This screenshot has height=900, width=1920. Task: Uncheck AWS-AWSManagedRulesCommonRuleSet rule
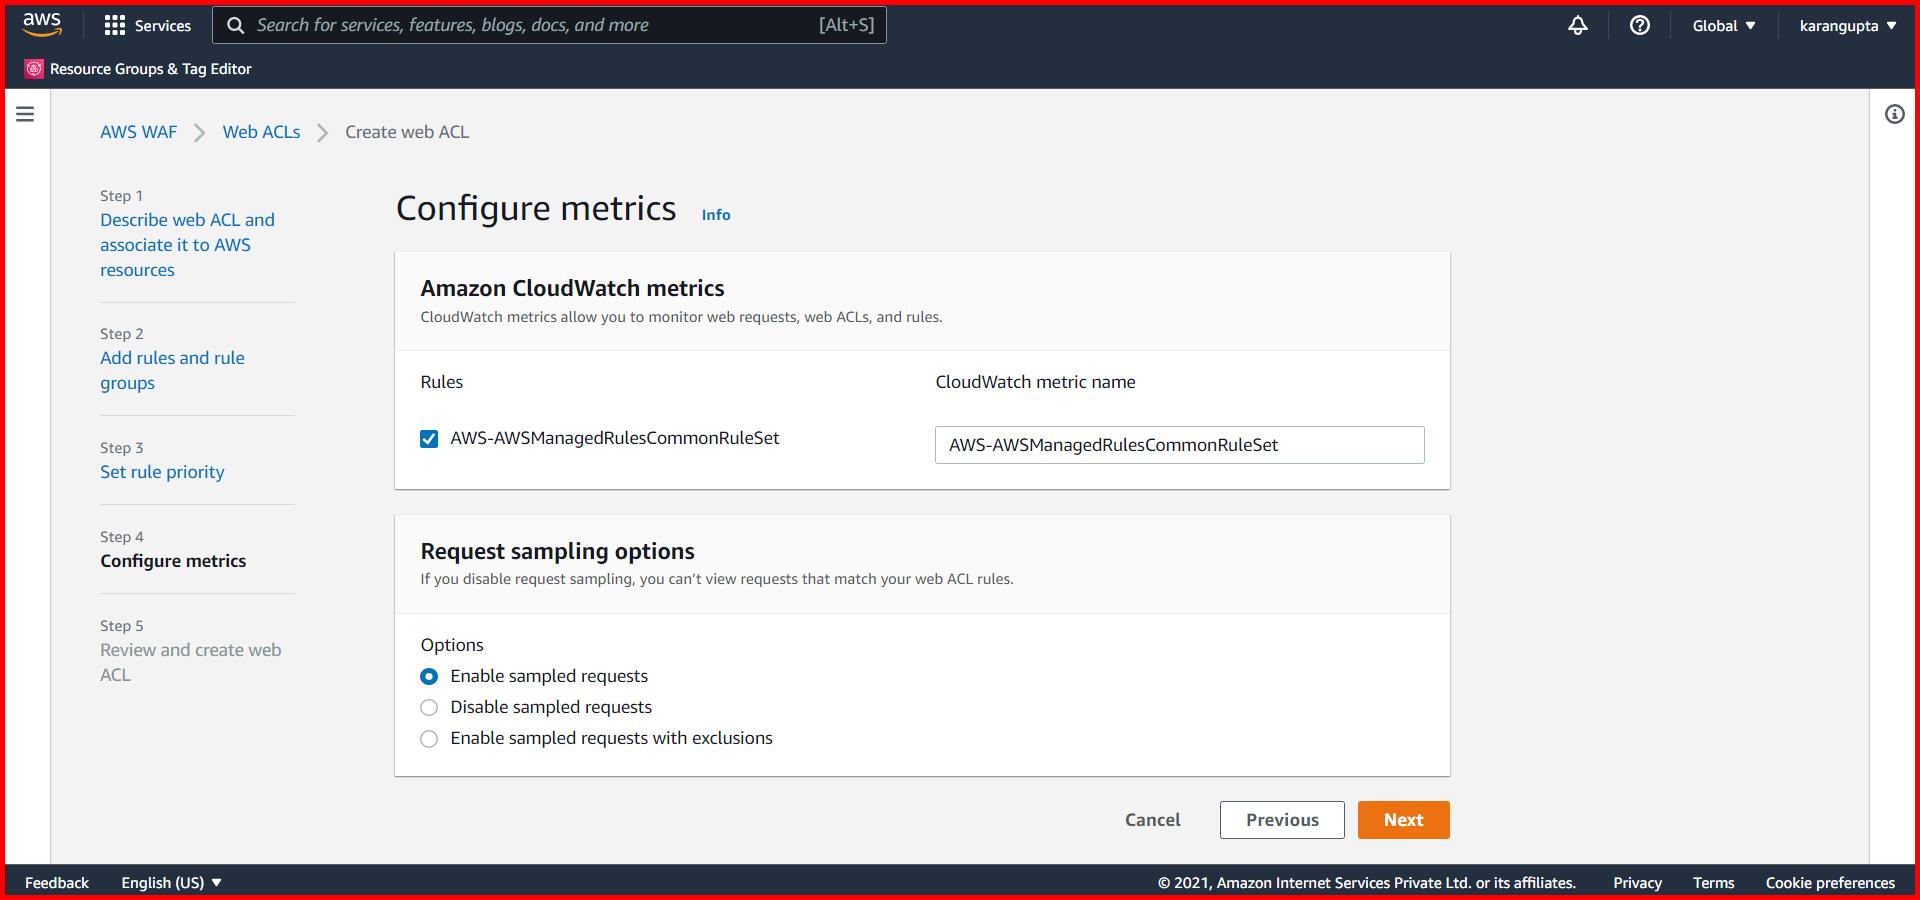pyautogui.click(x=429, y=438)
